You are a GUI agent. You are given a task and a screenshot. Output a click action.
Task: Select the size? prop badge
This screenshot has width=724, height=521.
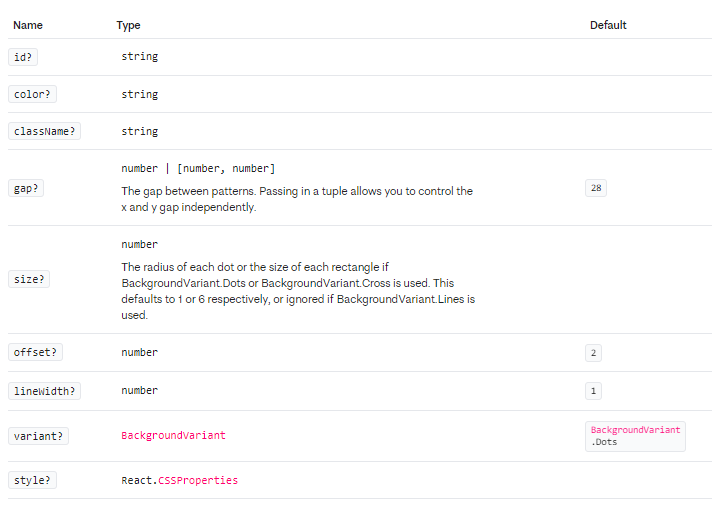[29, 279]
